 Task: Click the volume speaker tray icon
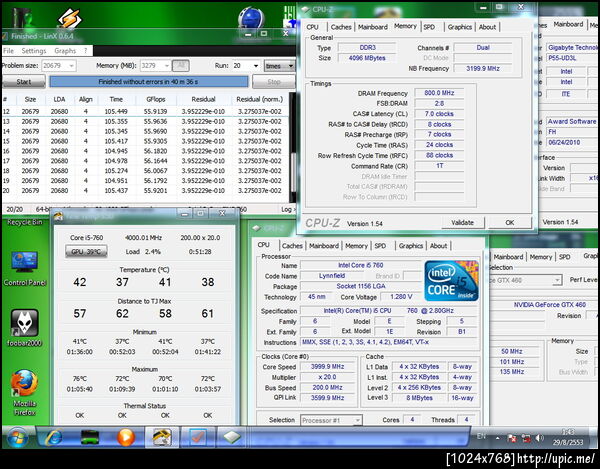(x=540, y=438)
